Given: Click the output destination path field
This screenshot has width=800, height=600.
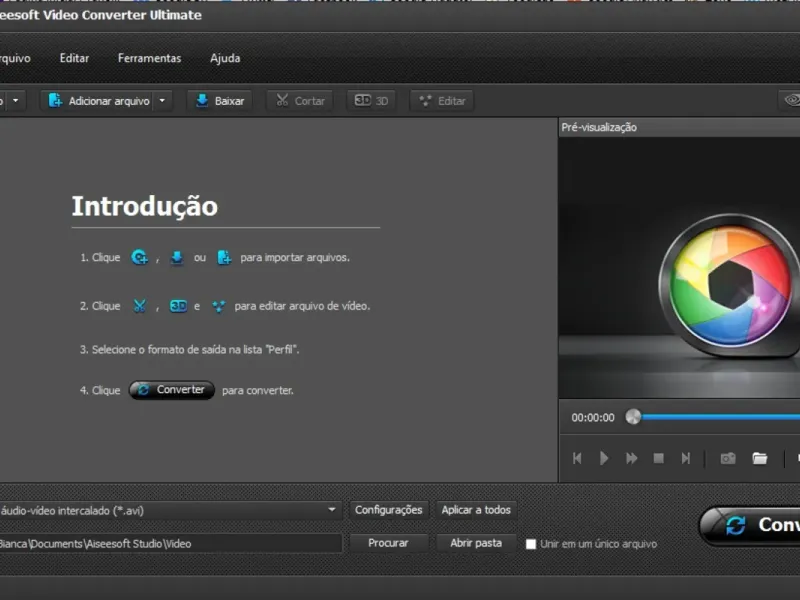Looking at the screenshot, I should [x=170, y=543].
